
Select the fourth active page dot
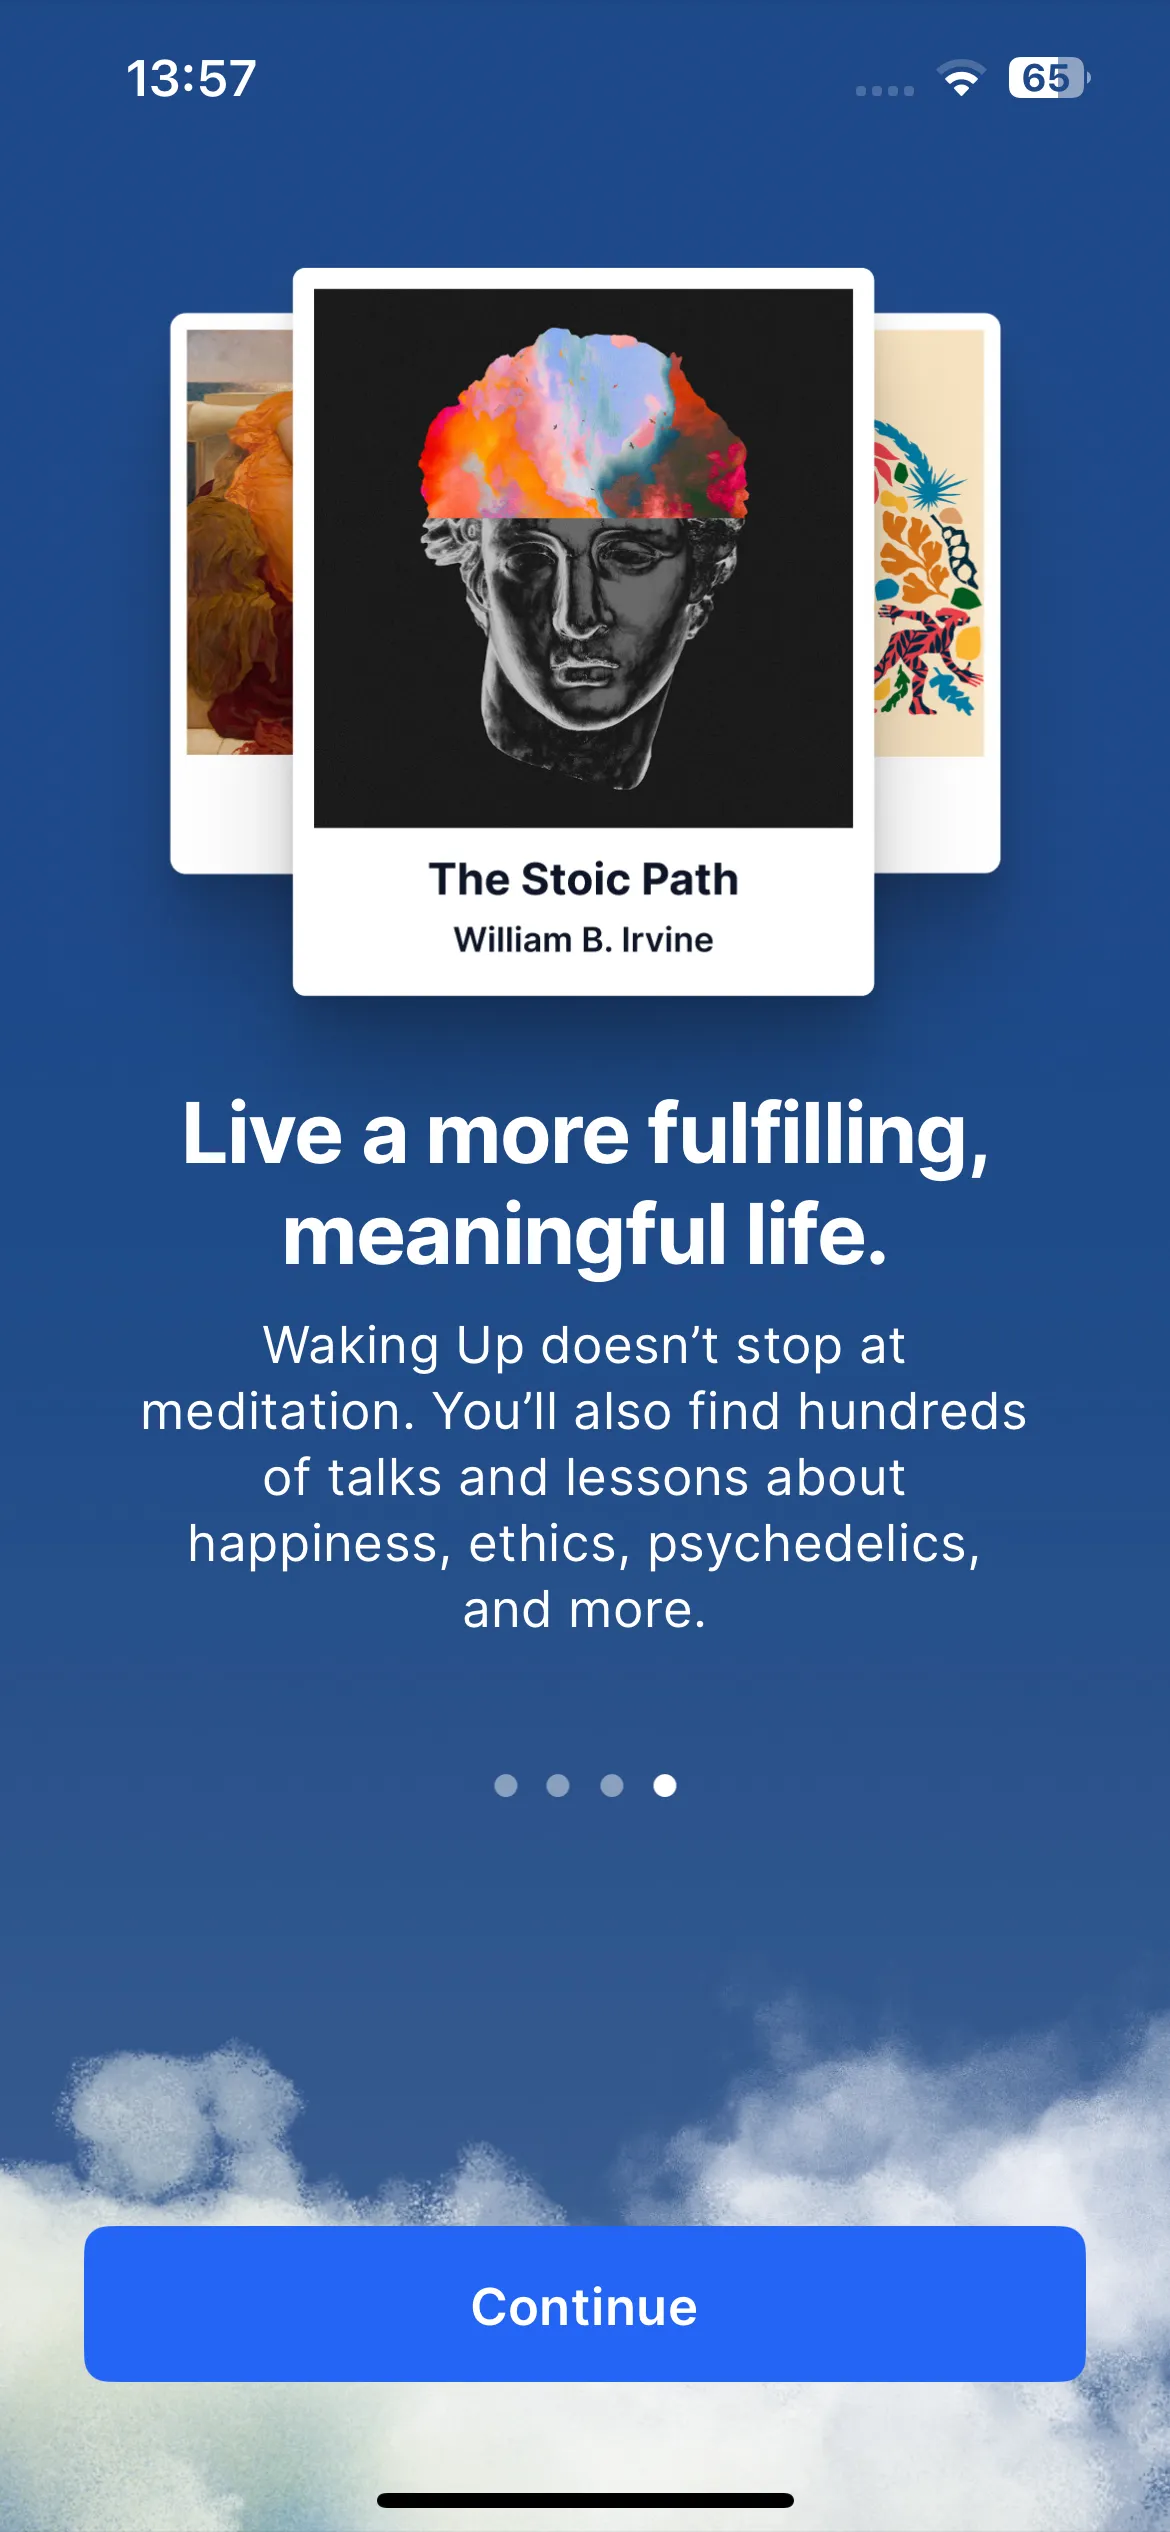665,1785
